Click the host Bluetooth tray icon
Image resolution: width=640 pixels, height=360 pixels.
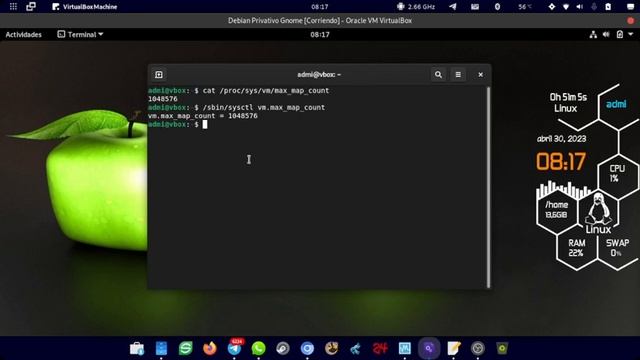coord(497,7)
